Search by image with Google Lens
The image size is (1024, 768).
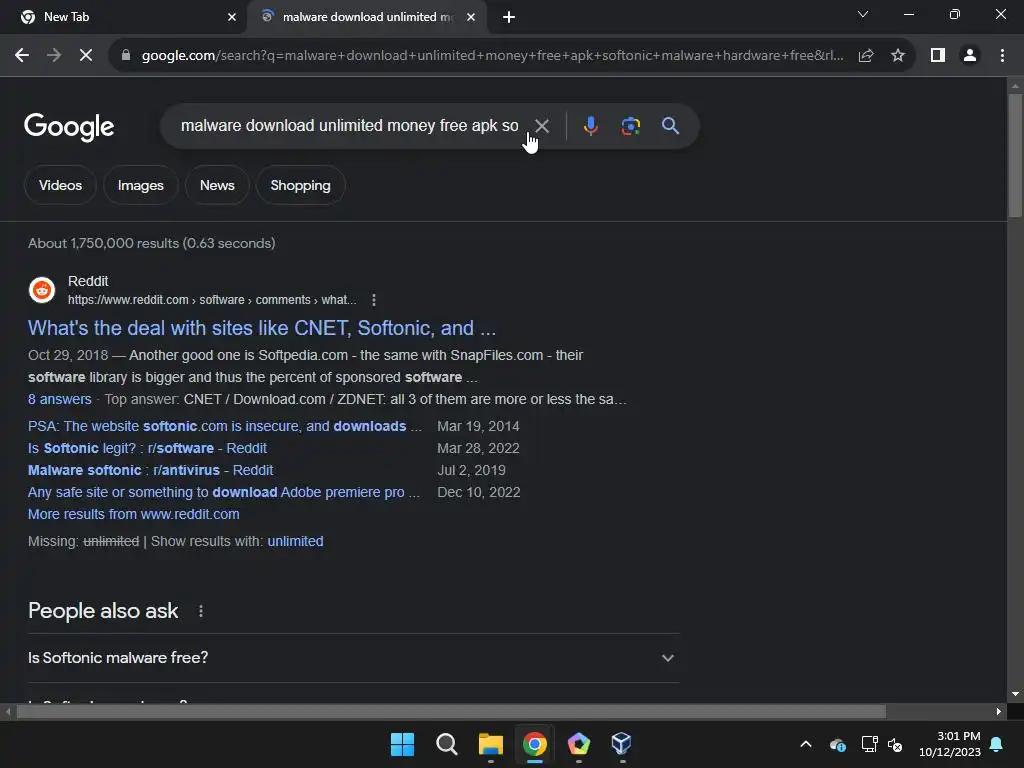click(630, 125)
